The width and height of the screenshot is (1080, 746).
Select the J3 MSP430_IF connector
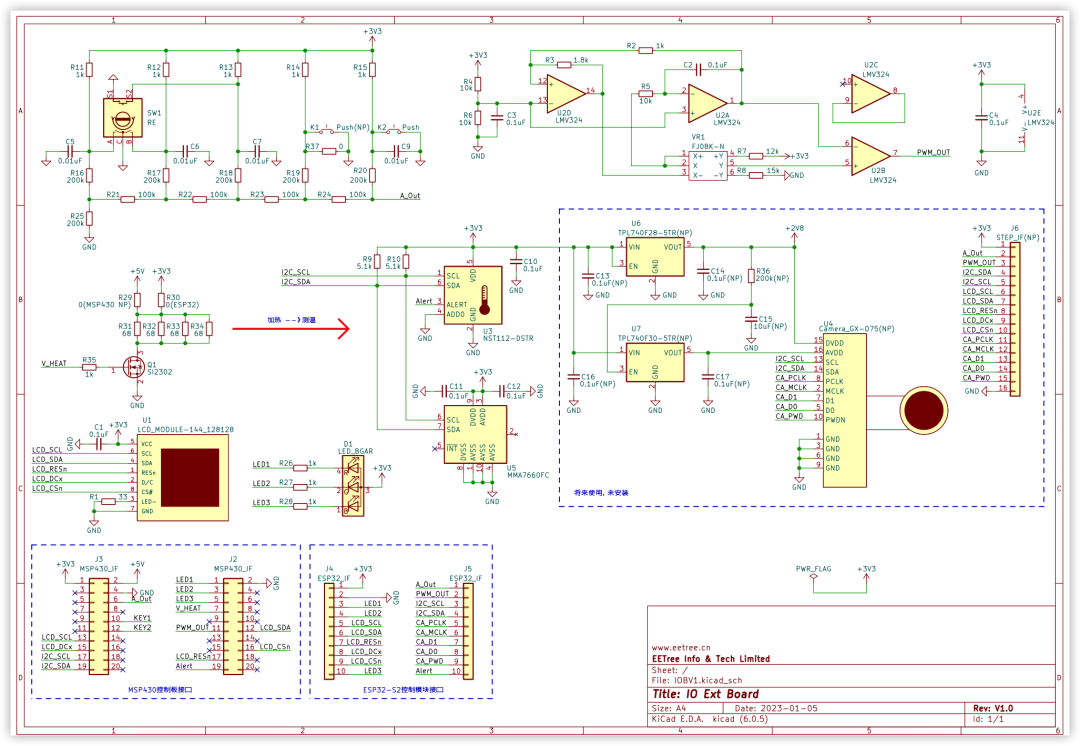(x=98, y=625)
